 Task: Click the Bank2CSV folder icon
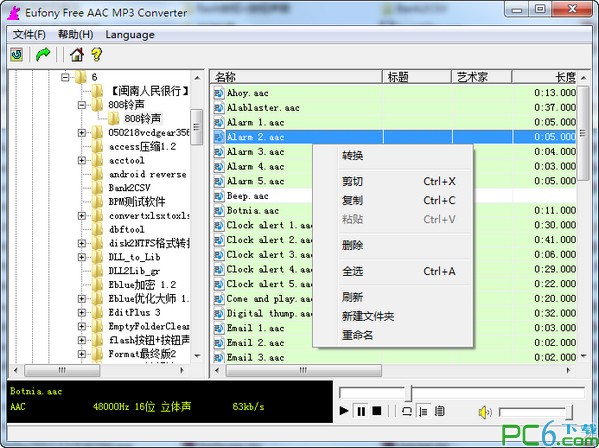click(98, 188)
